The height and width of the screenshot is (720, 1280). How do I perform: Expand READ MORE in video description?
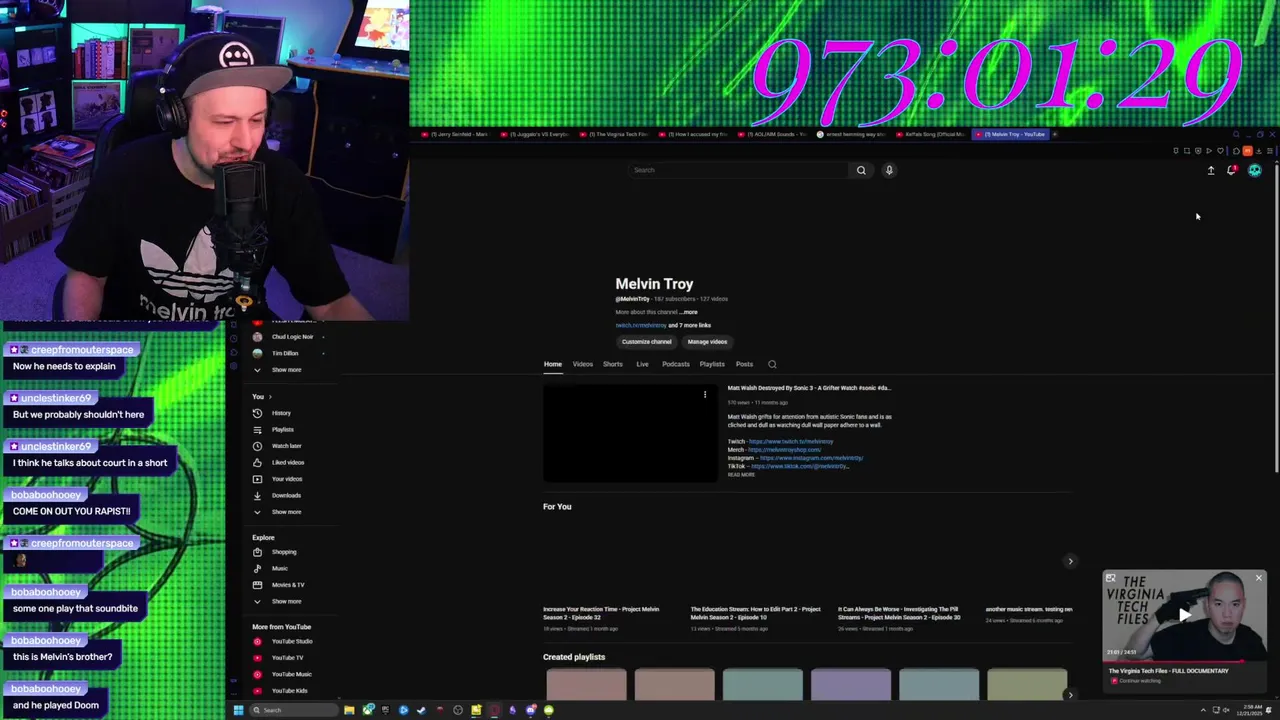click(741, 475)
